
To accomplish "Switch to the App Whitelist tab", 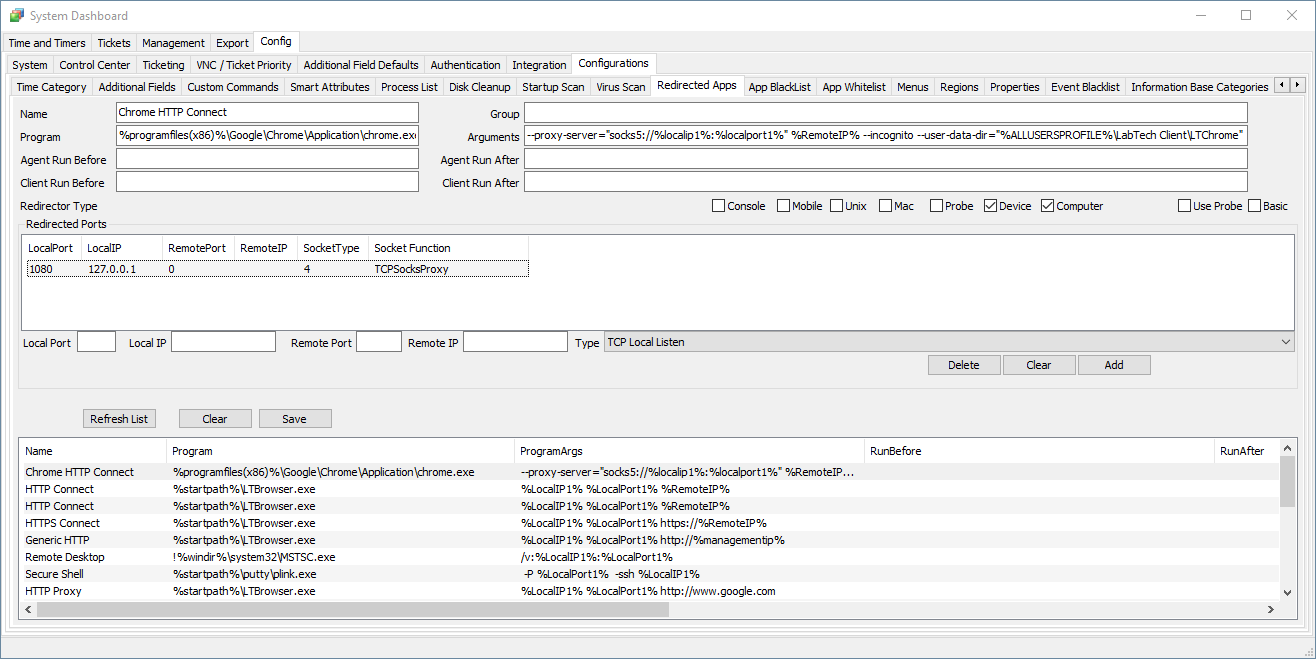I will (x=853, y=87).
